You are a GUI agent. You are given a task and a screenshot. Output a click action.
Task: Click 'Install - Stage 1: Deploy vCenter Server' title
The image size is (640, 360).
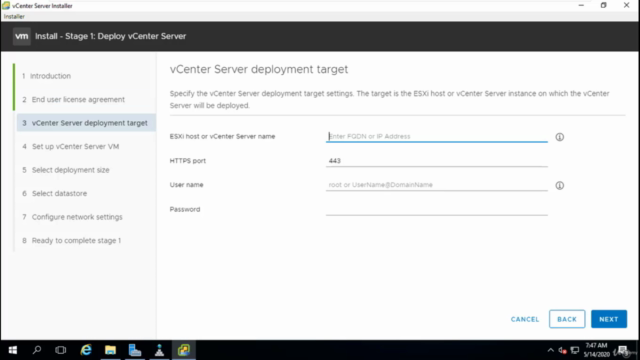coord(111,36)
